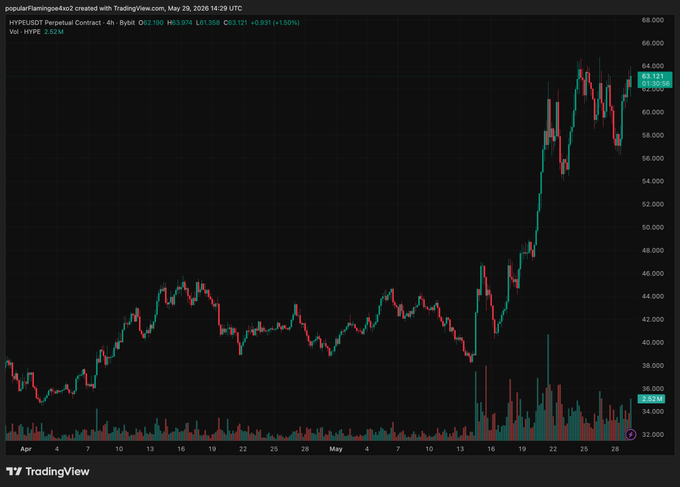Screen dimensions: 680x487
Task: Click the 44.000 price axis label
Action: (x=652, y=296)
